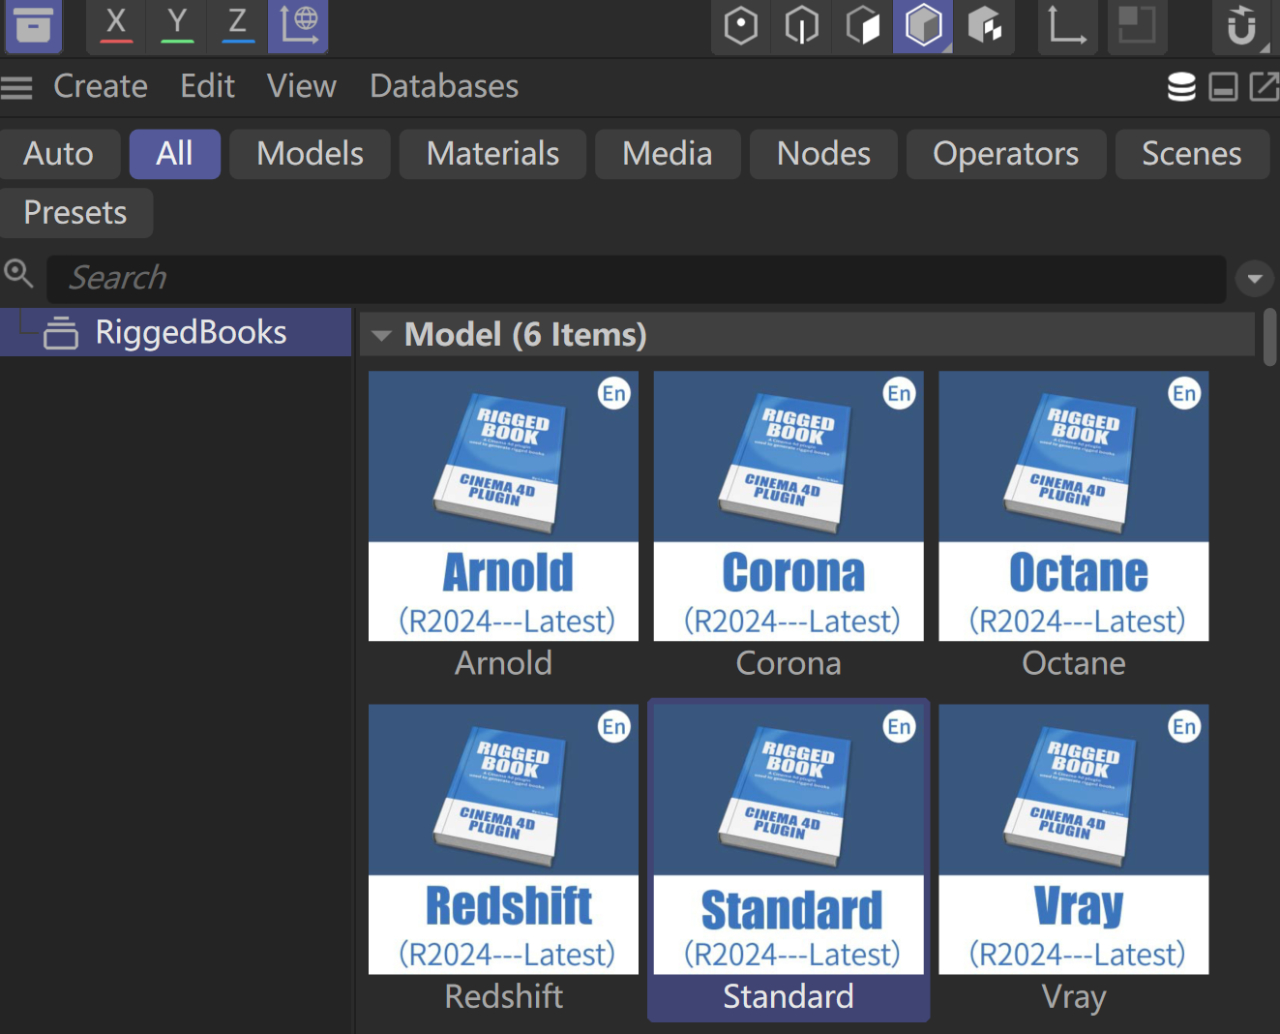
Task: Collapse the Model items group header
Action: pos(381,335)
